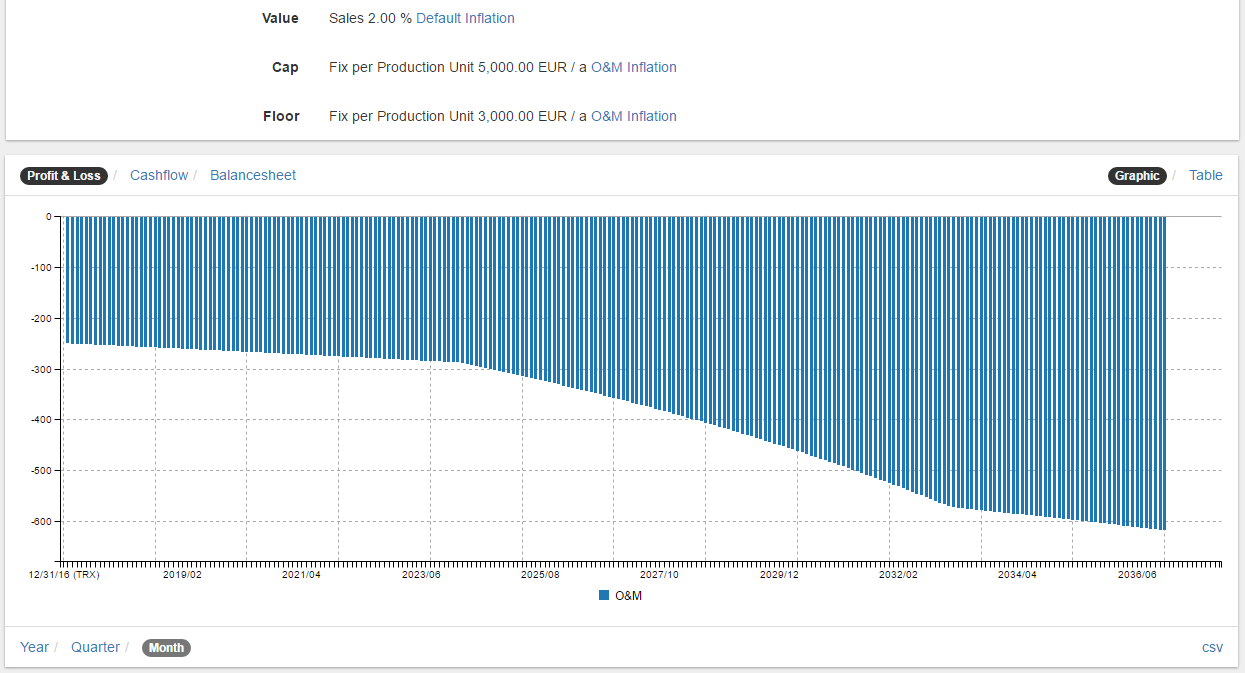Screen dimensions: 1245x673
Task: Click the 12/31/16 (TRX) axis label
Action: click(64, 575)
